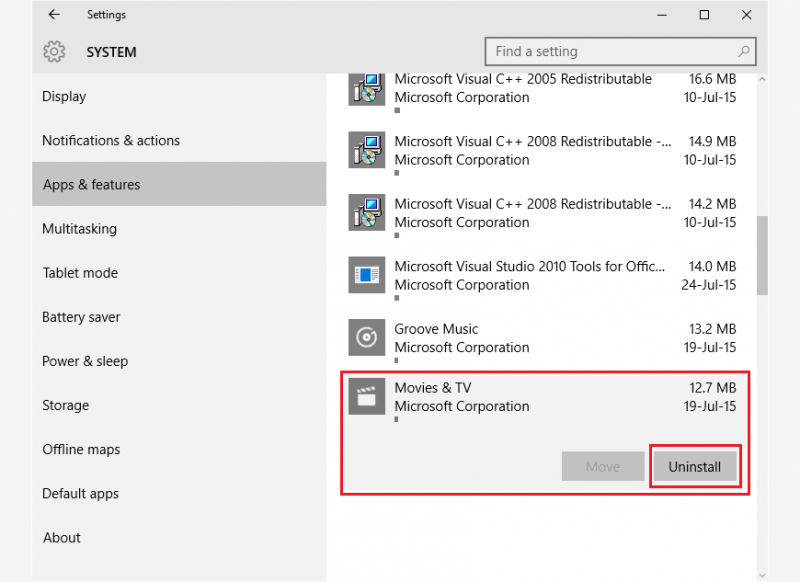Click the scroll up arrow of the app list

pos(762,80)
